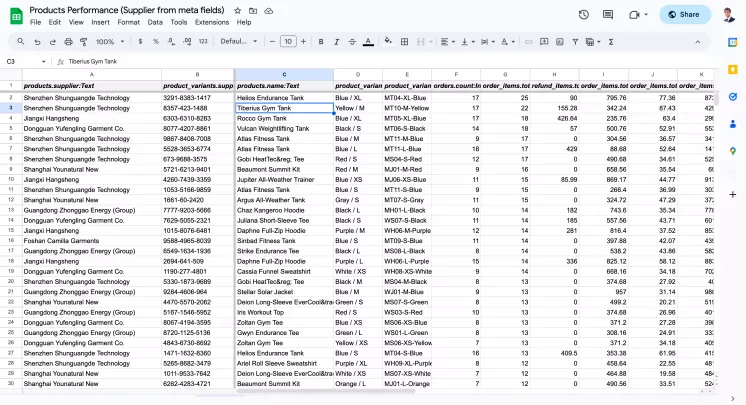Insert a chart icon
The height and width of the screenshot is (405, 746).
(x=560, y=42)
